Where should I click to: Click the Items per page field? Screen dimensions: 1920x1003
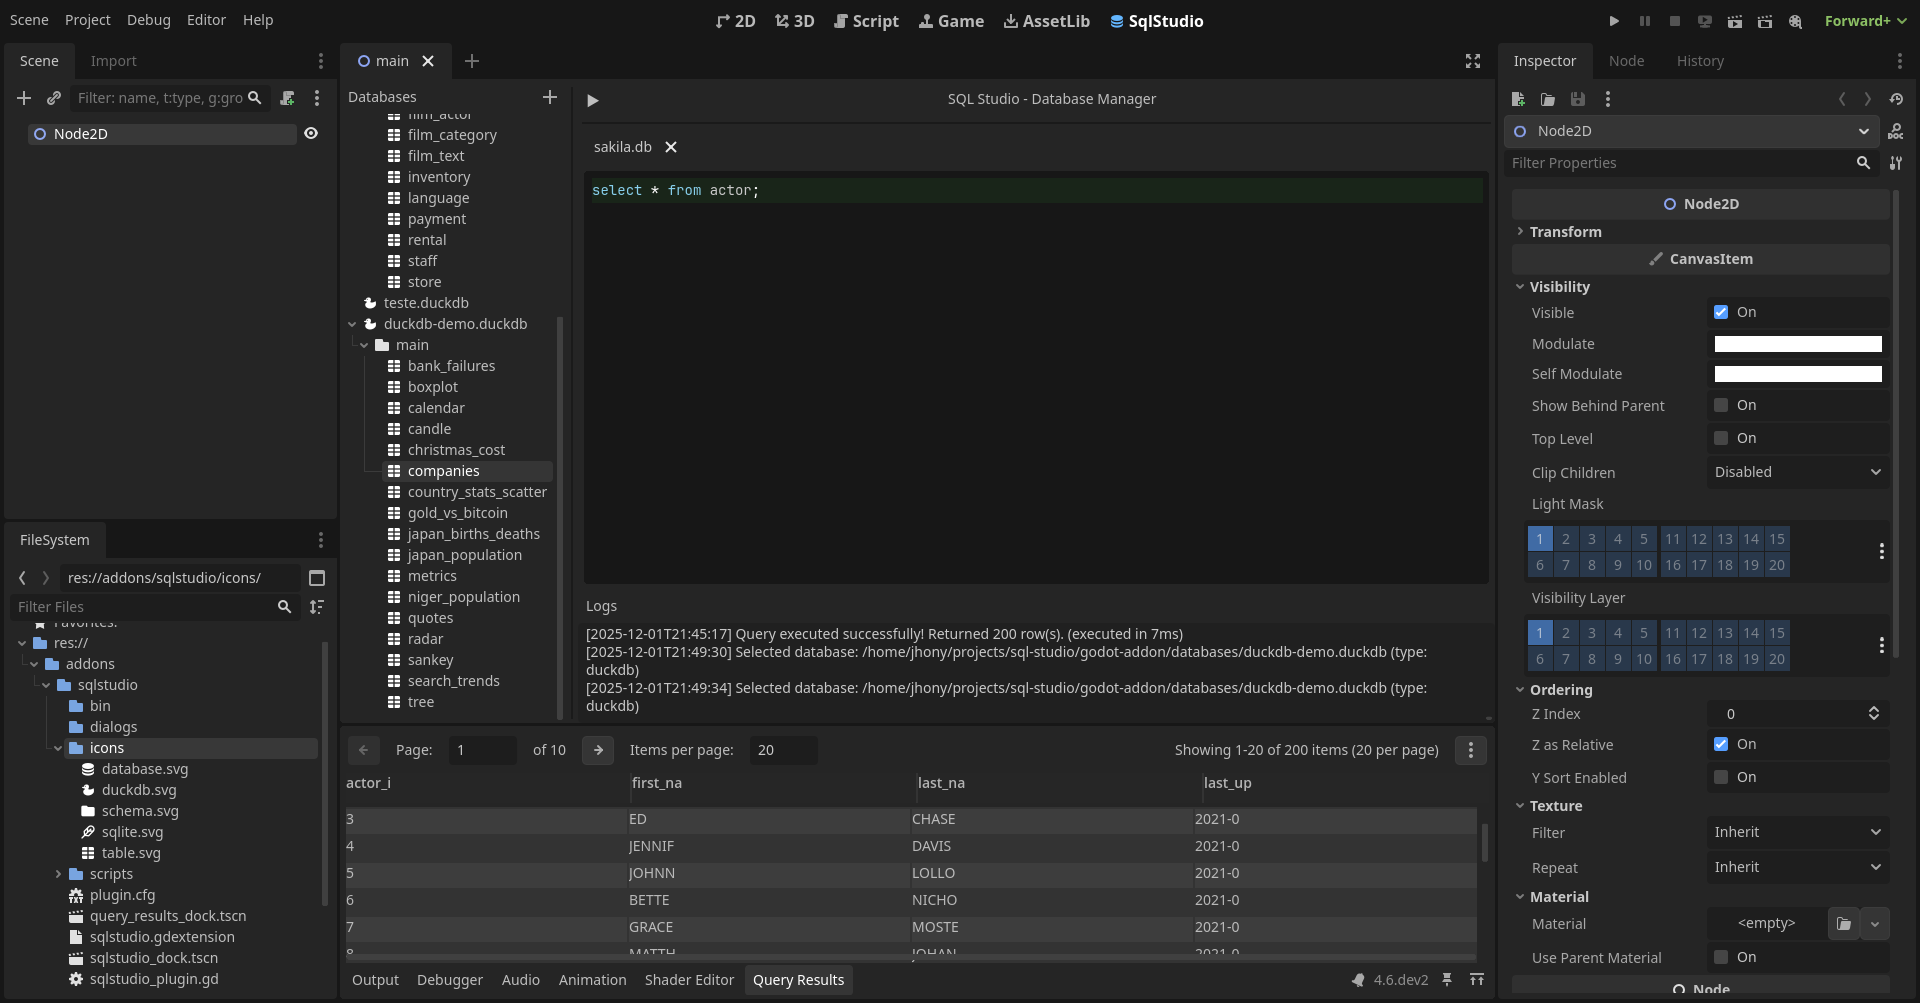(x=783, y=750)
